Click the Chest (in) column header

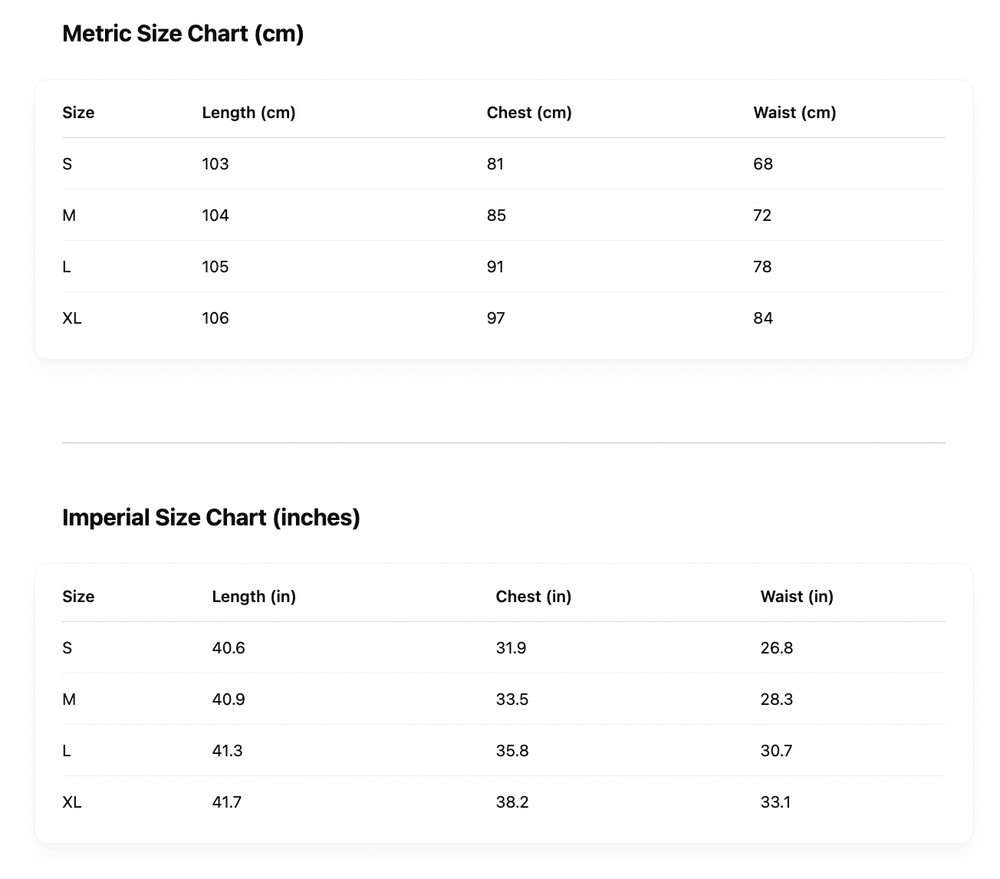tap(533, 597)
